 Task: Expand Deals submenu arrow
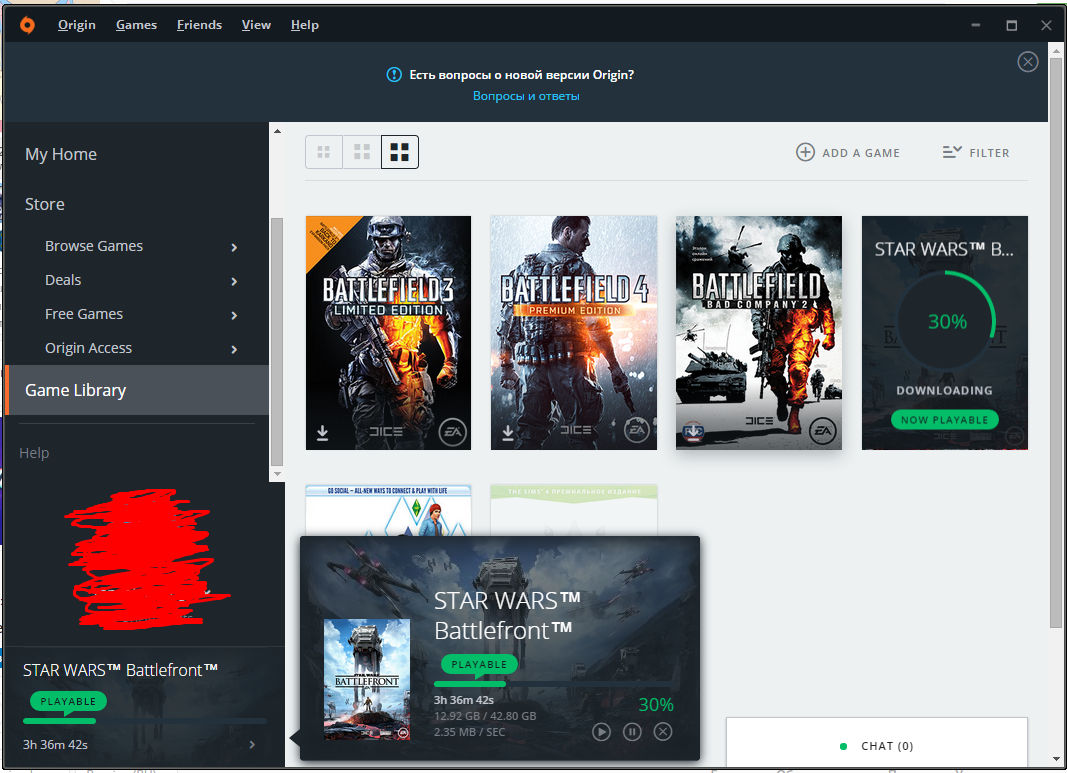[234, 281]
